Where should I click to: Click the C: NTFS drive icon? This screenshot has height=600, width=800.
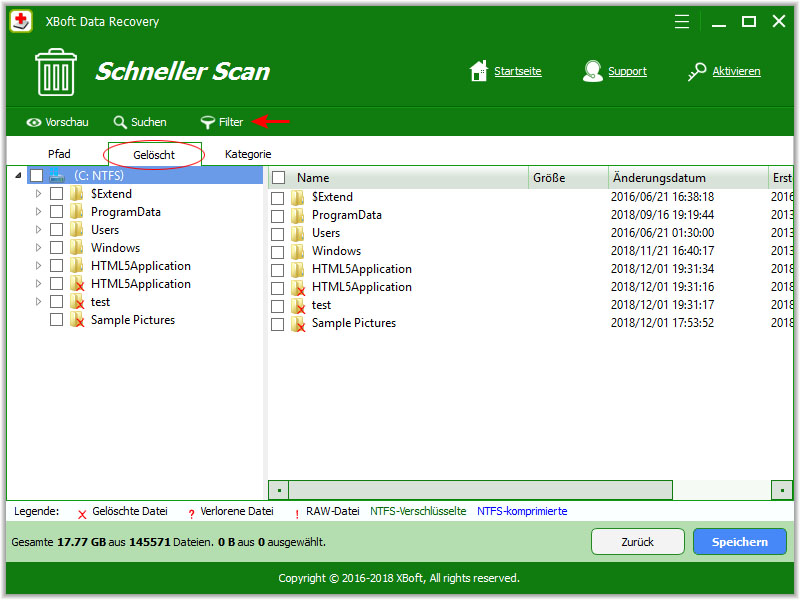[x=57, y=176]
